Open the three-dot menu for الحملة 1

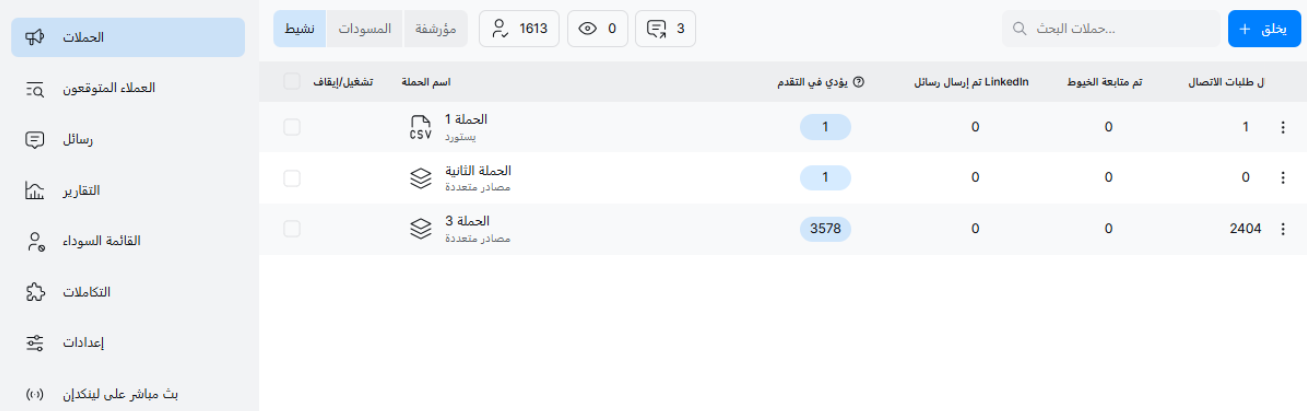coord(1283,127)
